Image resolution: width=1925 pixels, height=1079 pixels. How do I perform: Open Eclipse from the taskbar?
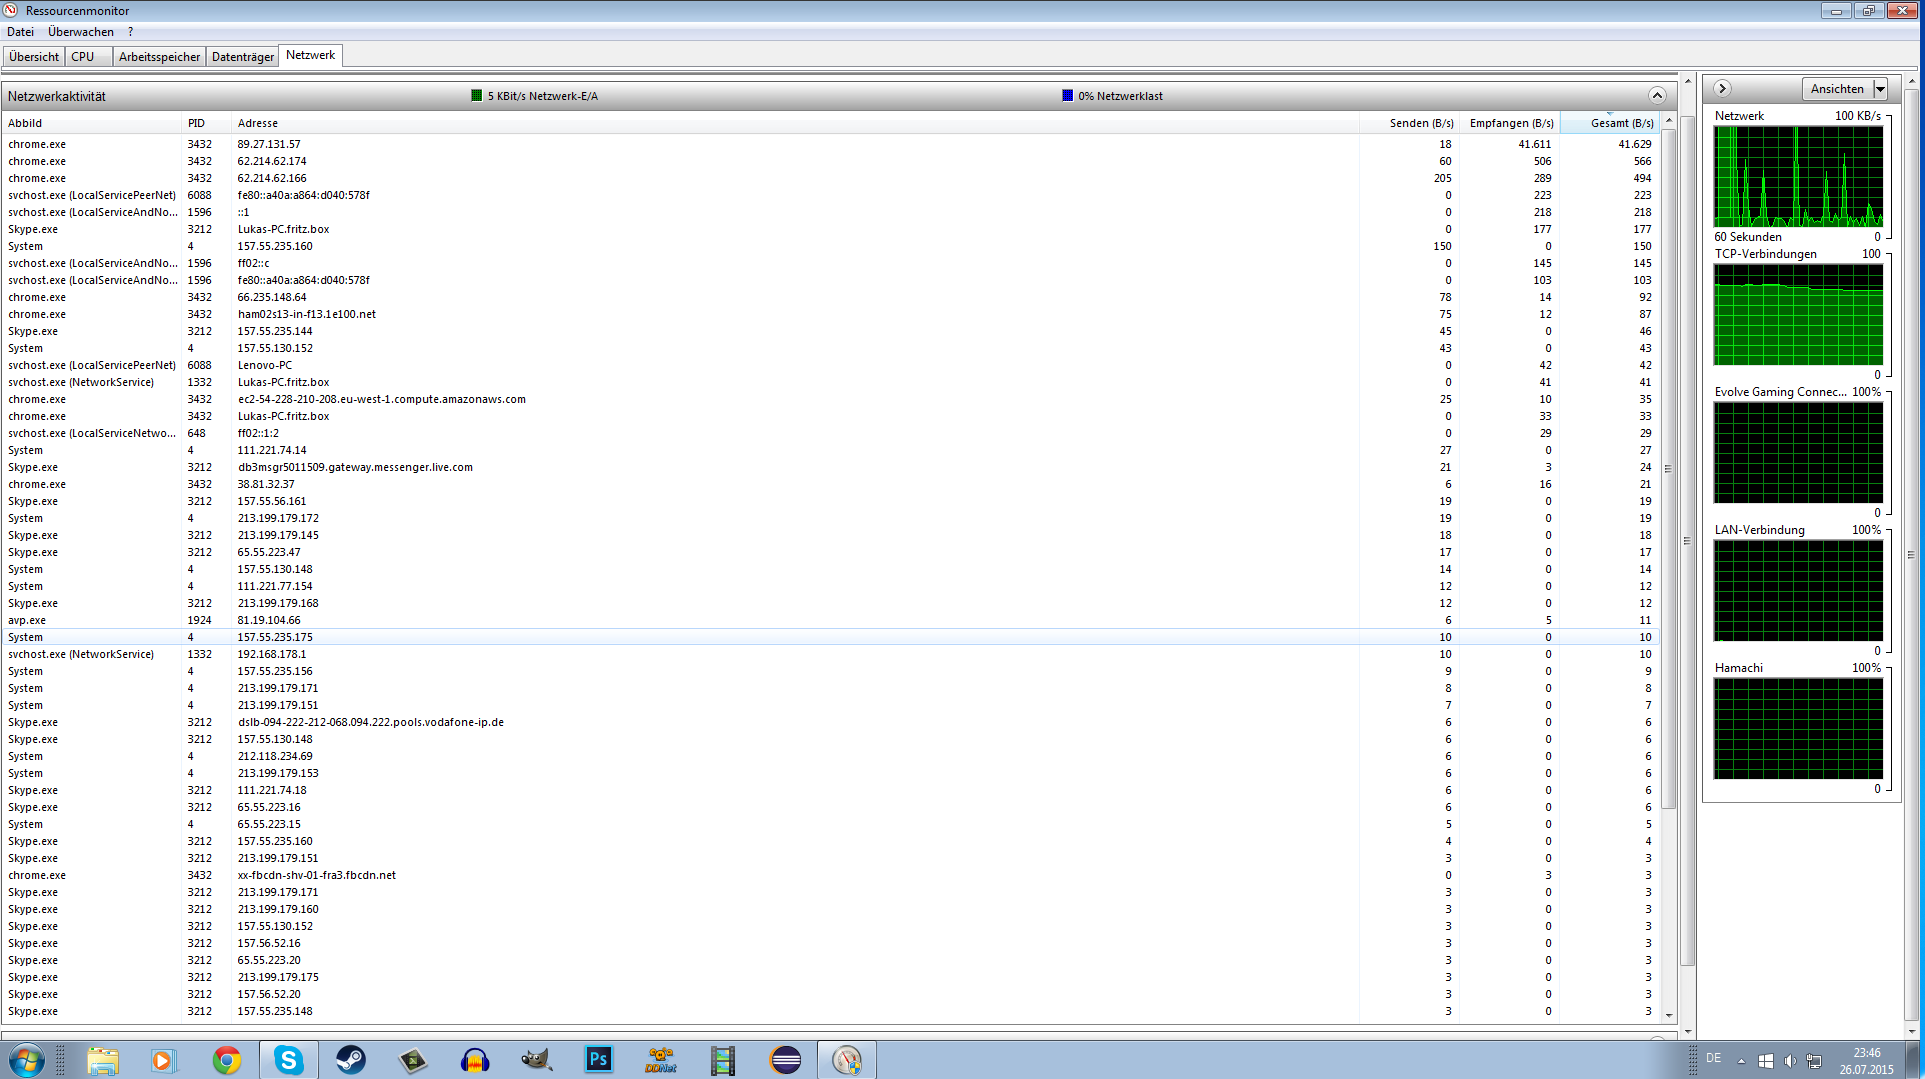[785, 1060]
